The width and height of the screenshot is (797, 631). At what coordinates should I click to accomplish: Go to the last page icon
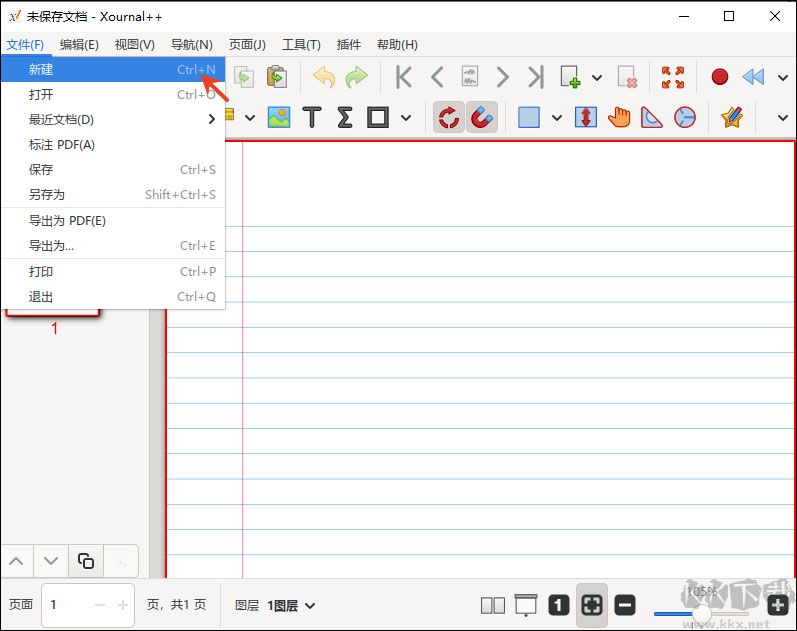click(x=535, y=77)
